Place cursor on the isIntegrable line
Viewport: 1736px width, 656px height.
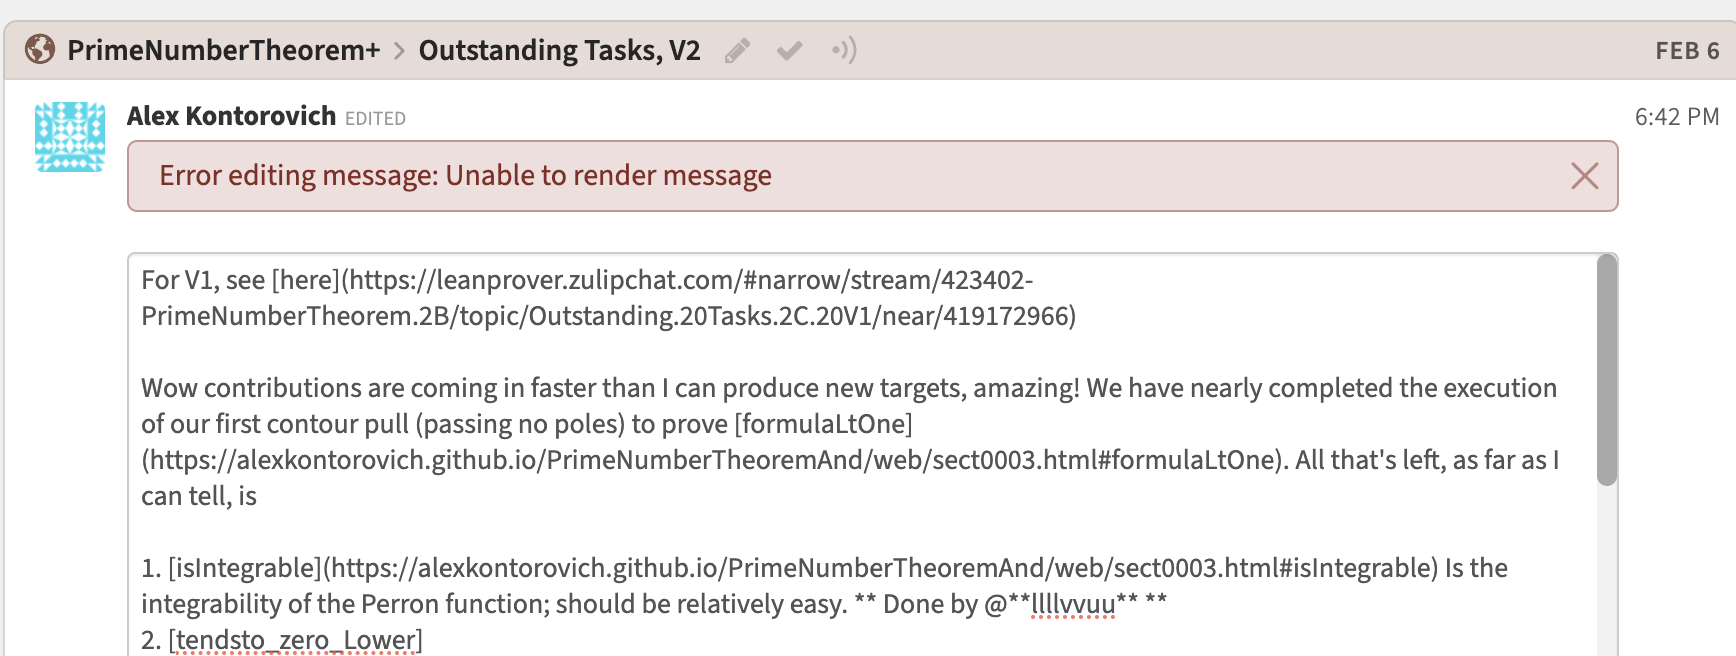(824, 568)
